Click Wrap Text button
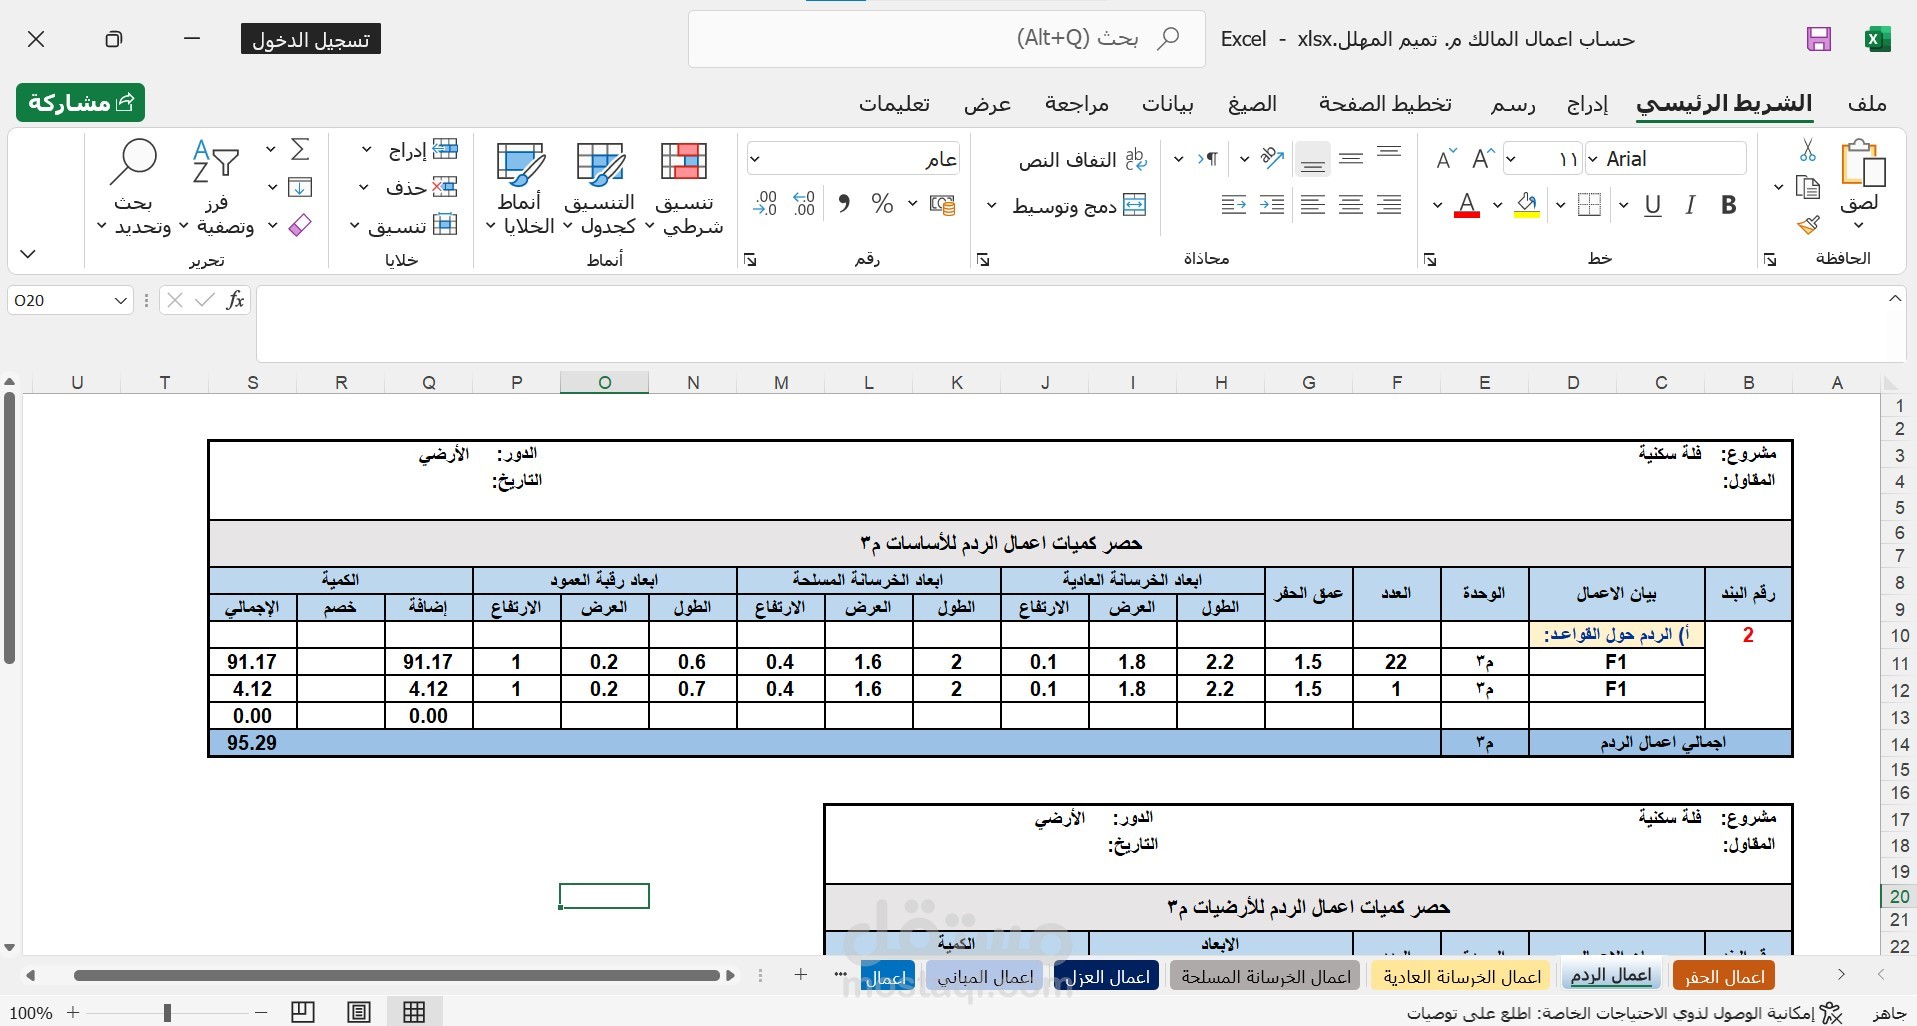 [1083, 160]
